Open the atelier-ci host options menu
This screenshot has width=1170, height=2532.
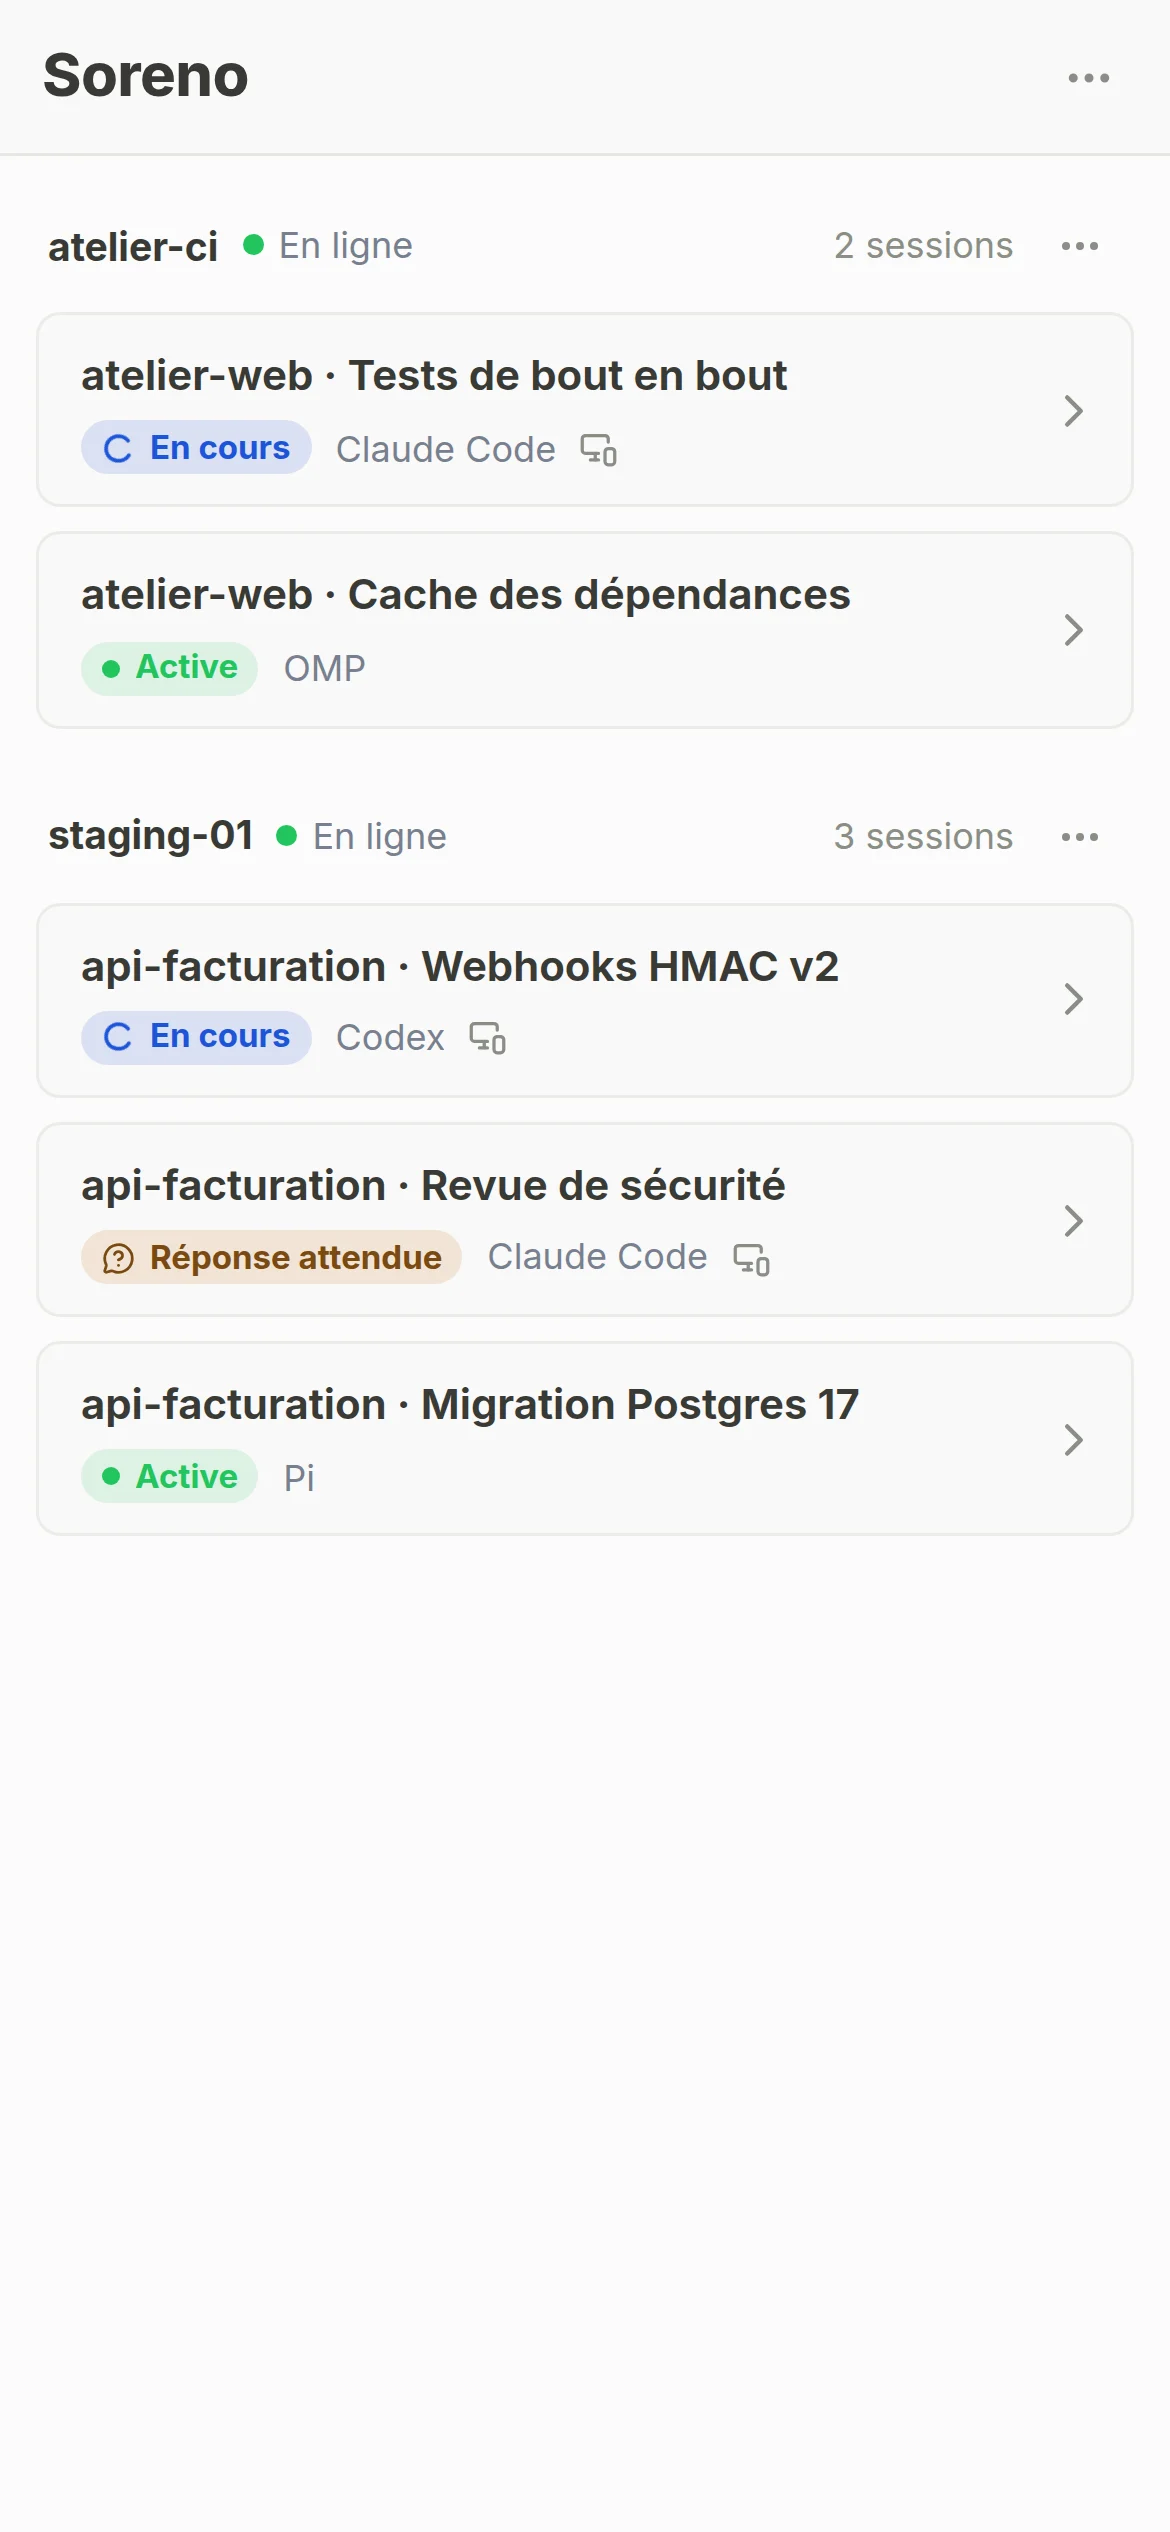click(1079, 246)
